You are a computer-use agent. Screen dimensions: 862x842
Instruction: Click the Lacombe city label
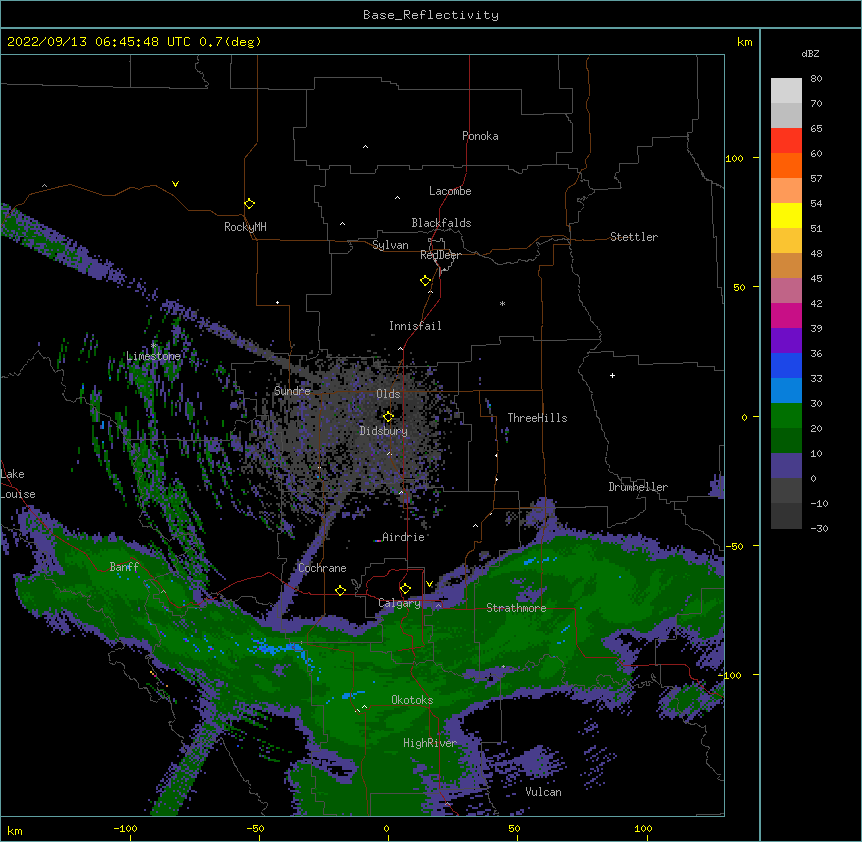tap(450, 191)
